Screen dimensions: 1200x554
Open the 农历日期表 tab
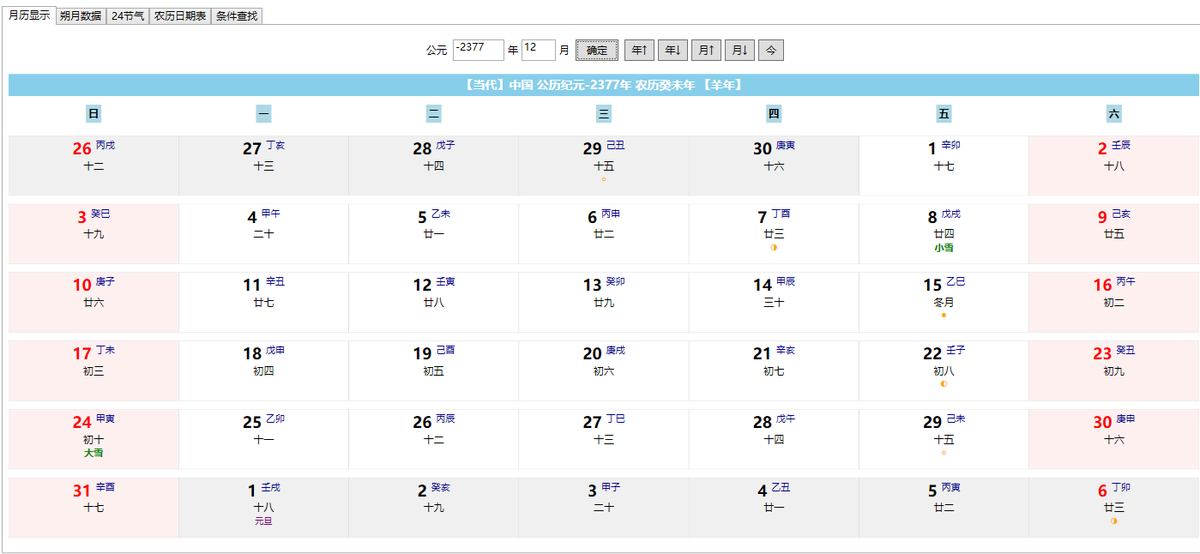(x=180, y=16)
